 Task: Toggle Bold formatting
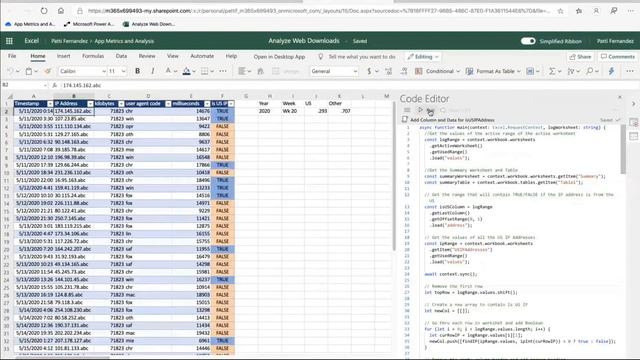(x=138, y=71)
